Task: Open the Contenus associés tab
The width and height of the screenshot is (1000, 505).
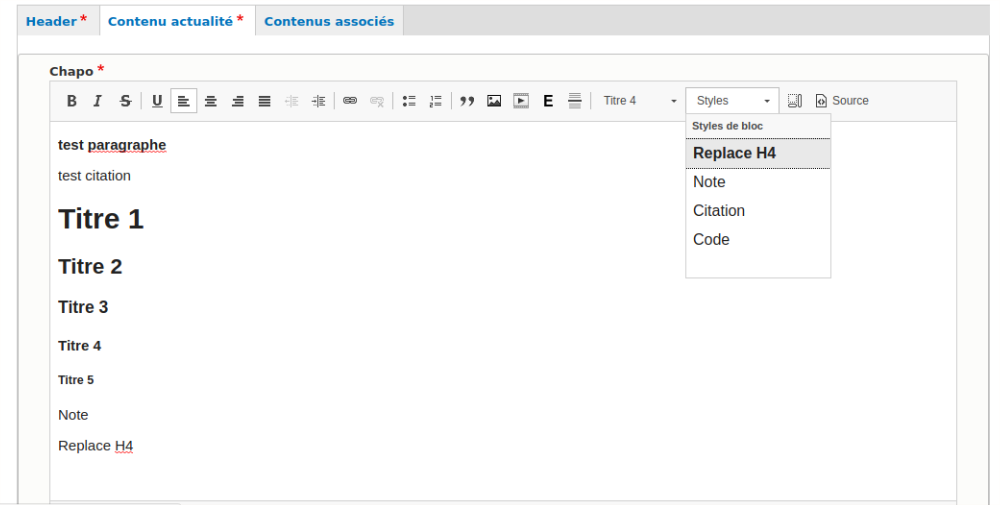Action: click(x=329, y=21)
